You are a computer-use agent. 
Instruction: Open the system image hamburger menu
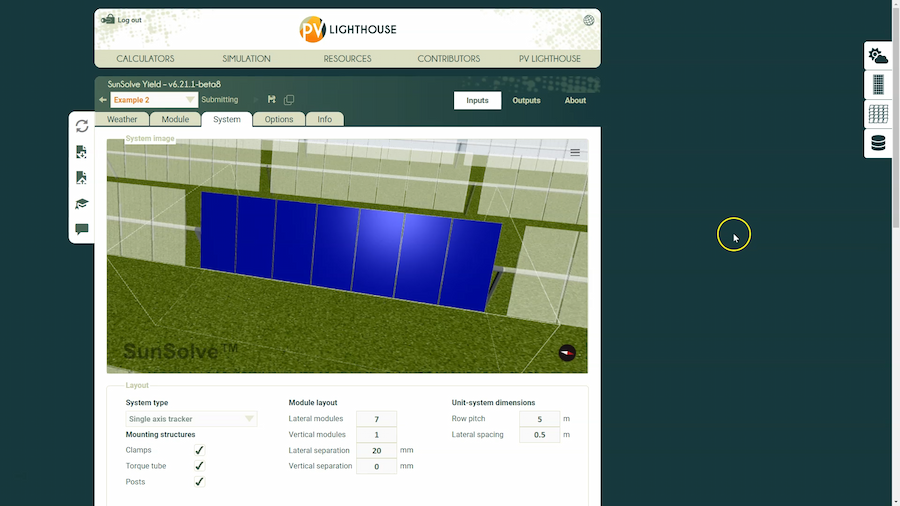tap(575, 153)
